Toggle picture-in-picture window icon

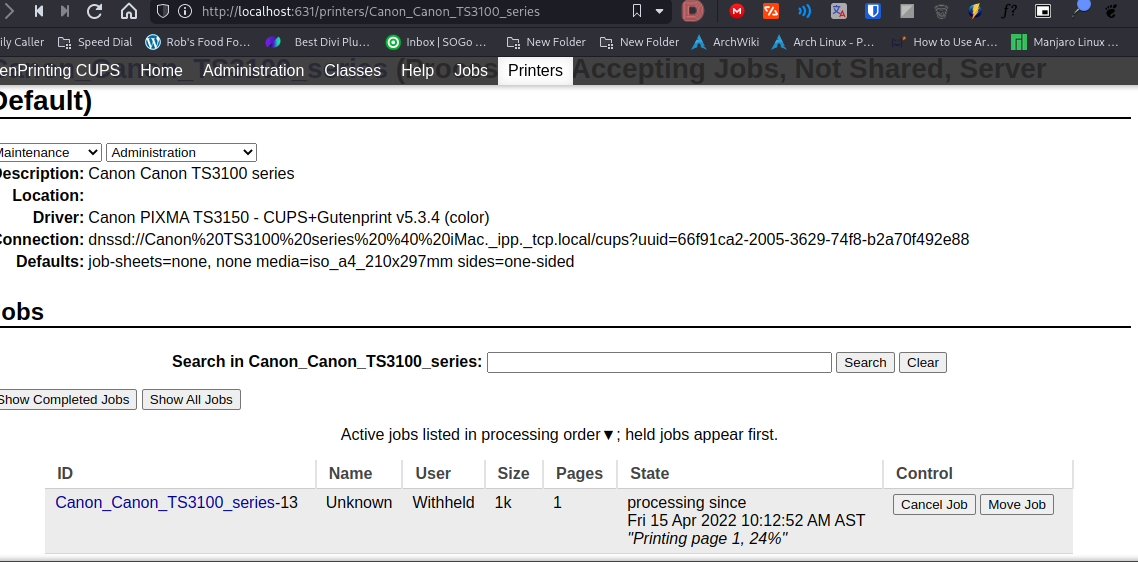pos(1043,11)
